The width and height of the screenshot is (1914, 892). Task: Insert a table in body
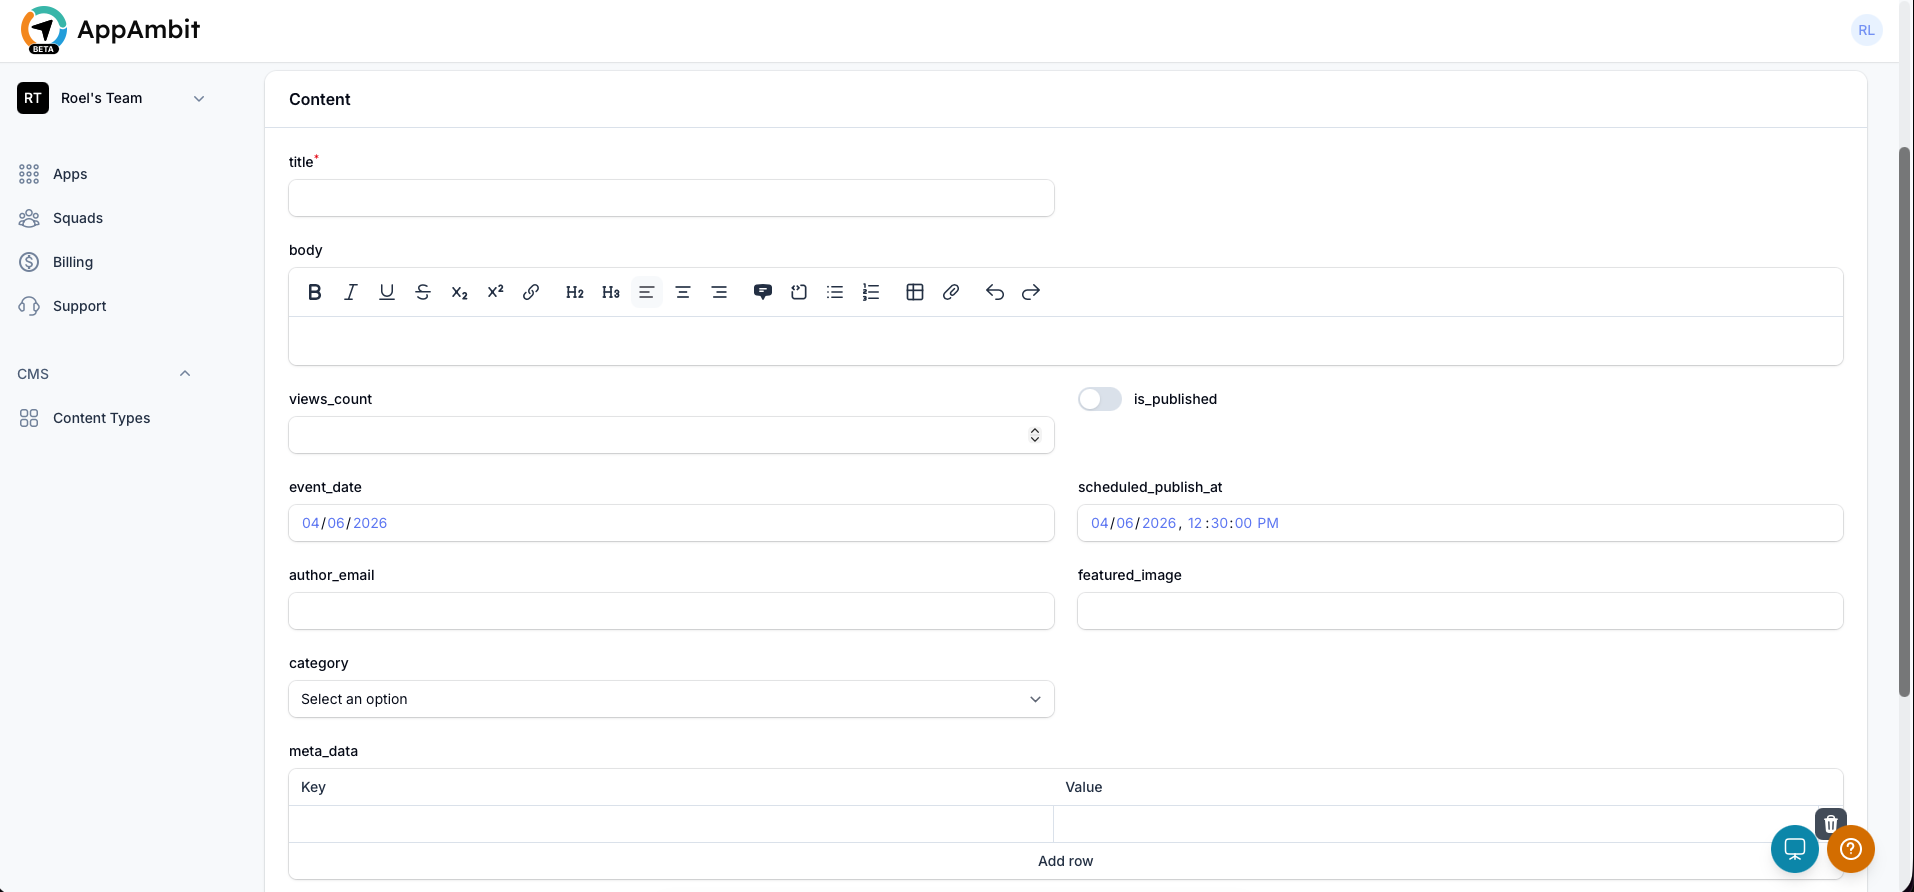[x=915, y=292]
